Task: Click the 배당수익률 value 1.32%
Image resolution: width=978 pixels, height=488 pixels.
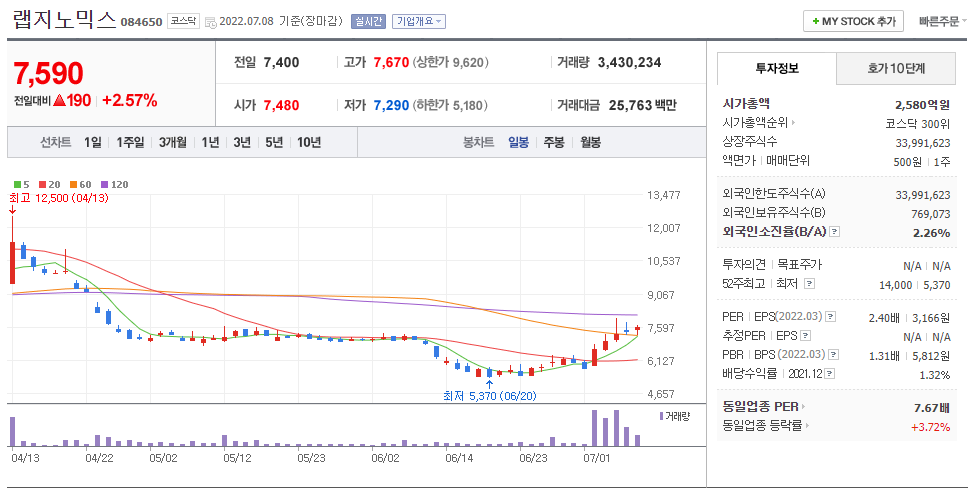Action: 935,375
